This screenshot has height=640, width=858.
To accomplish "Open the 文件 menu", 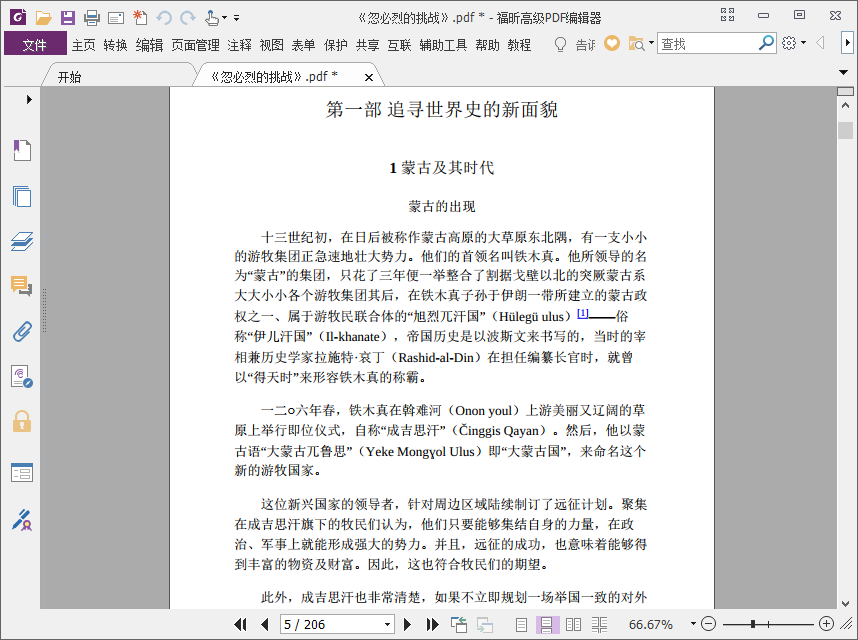I will 35,44.
